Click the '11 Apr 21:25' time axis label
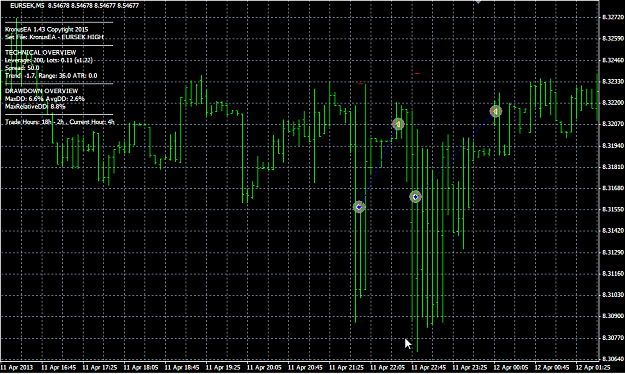Viewport: 625px width, 374px height. point(346,368)
